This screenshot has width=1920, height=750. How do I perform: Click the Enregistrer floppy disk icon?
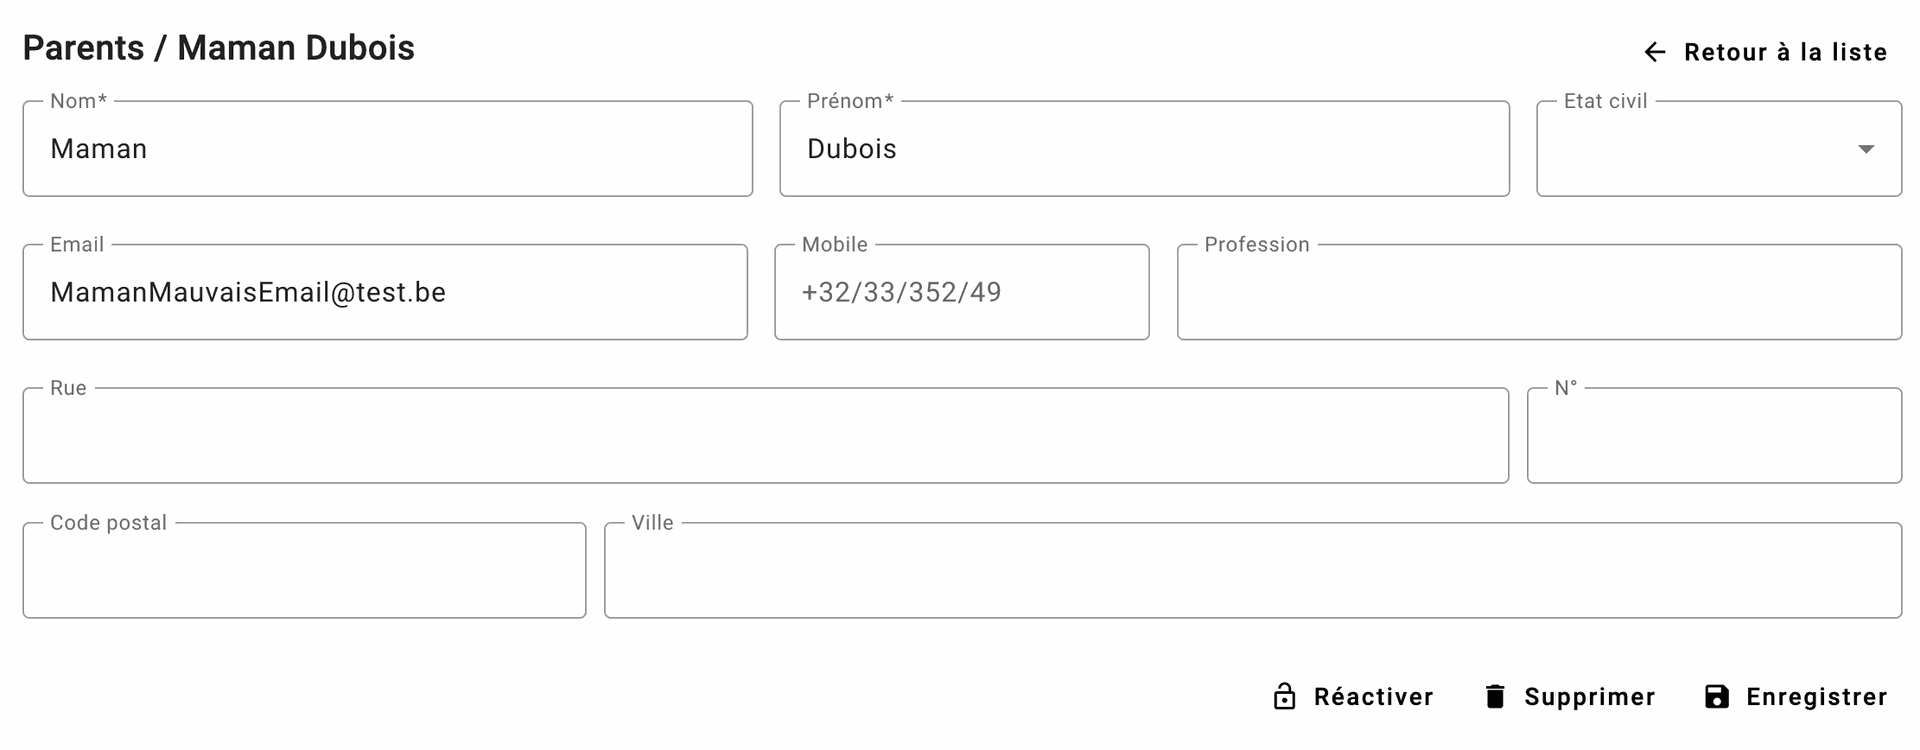coord(1716,697)
